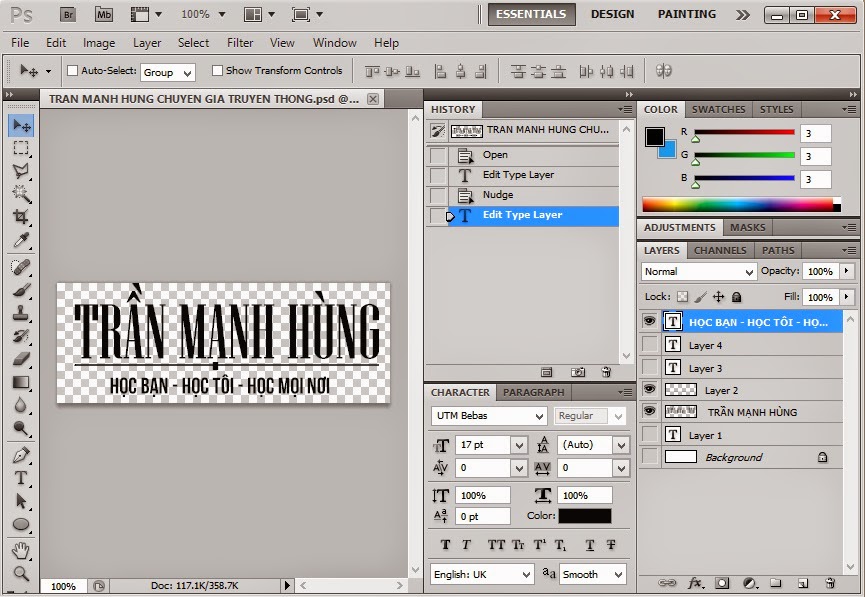The width and height of the screenshot is (865, 597).
Task: Open the Layer menu
Action: [x=147, y=42]
